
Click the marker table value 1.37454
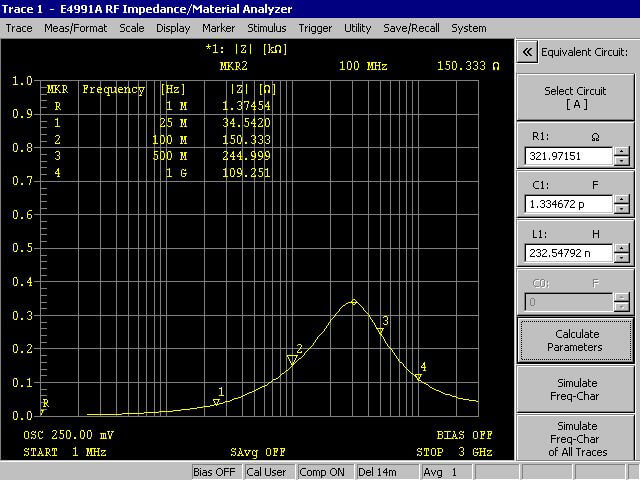(x=246, y=106)
